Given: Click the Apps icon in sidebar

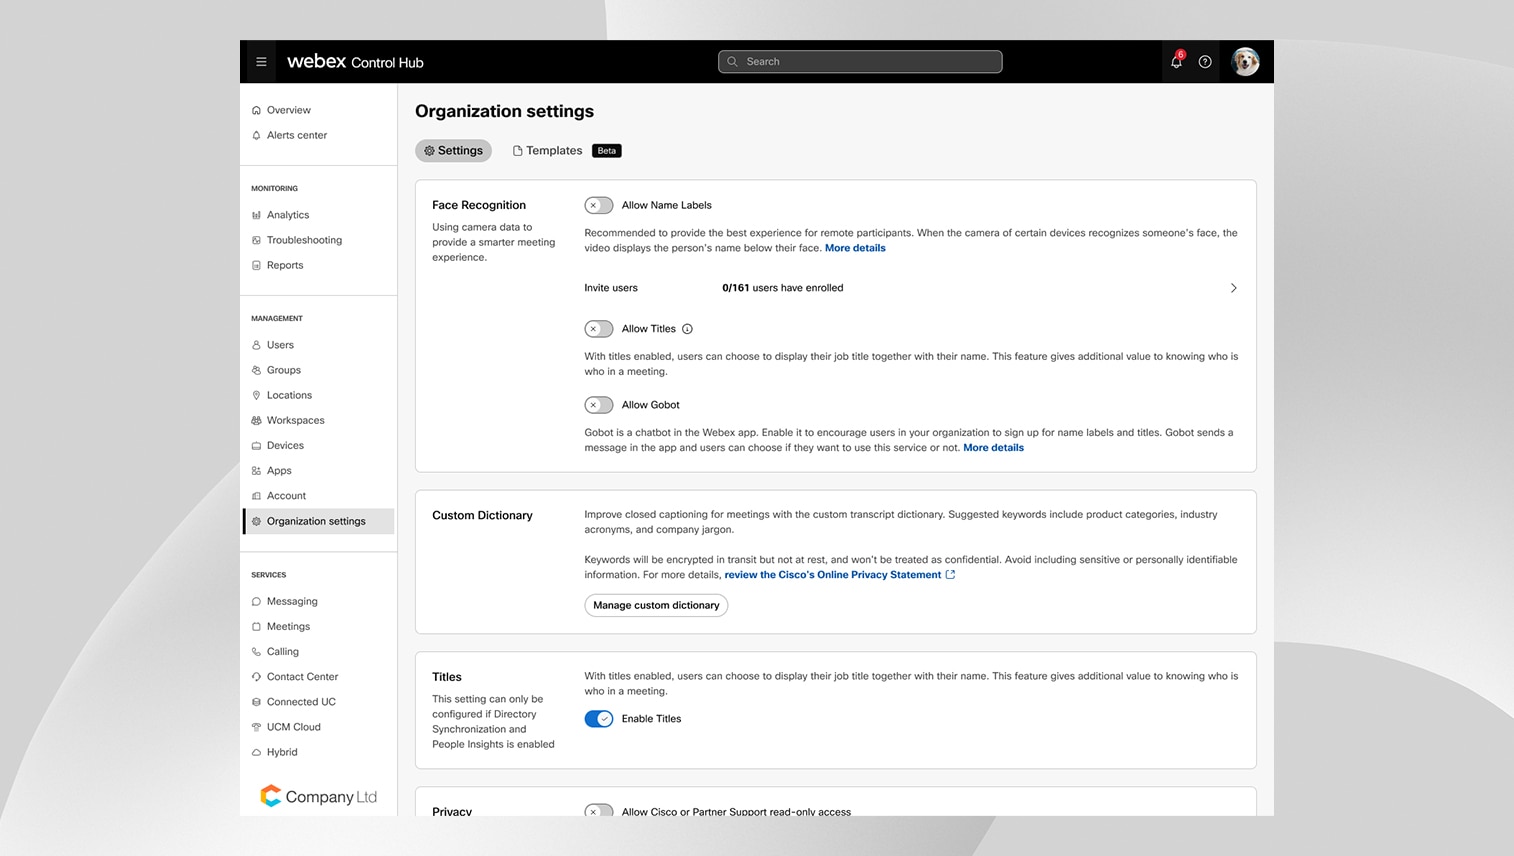Looking at the screenshot, I should (x=256, y=470).
